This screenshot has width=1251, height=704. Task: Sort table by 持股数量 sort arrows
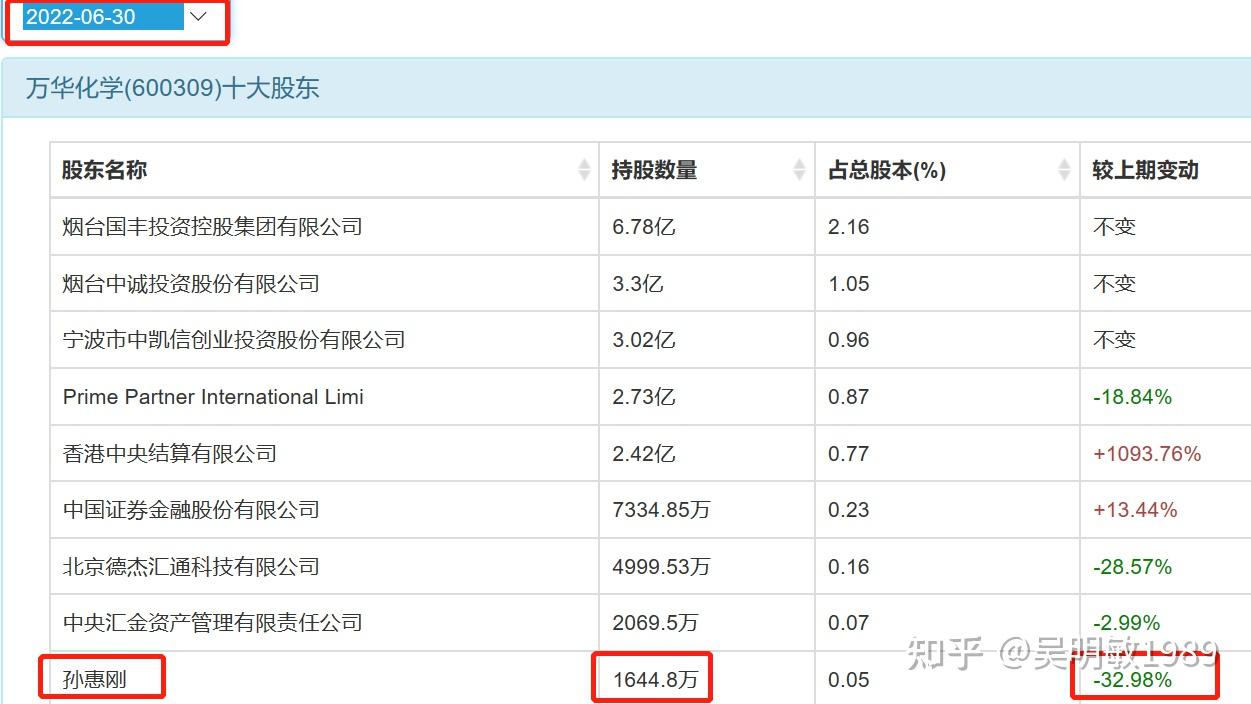tap(799, 170)
